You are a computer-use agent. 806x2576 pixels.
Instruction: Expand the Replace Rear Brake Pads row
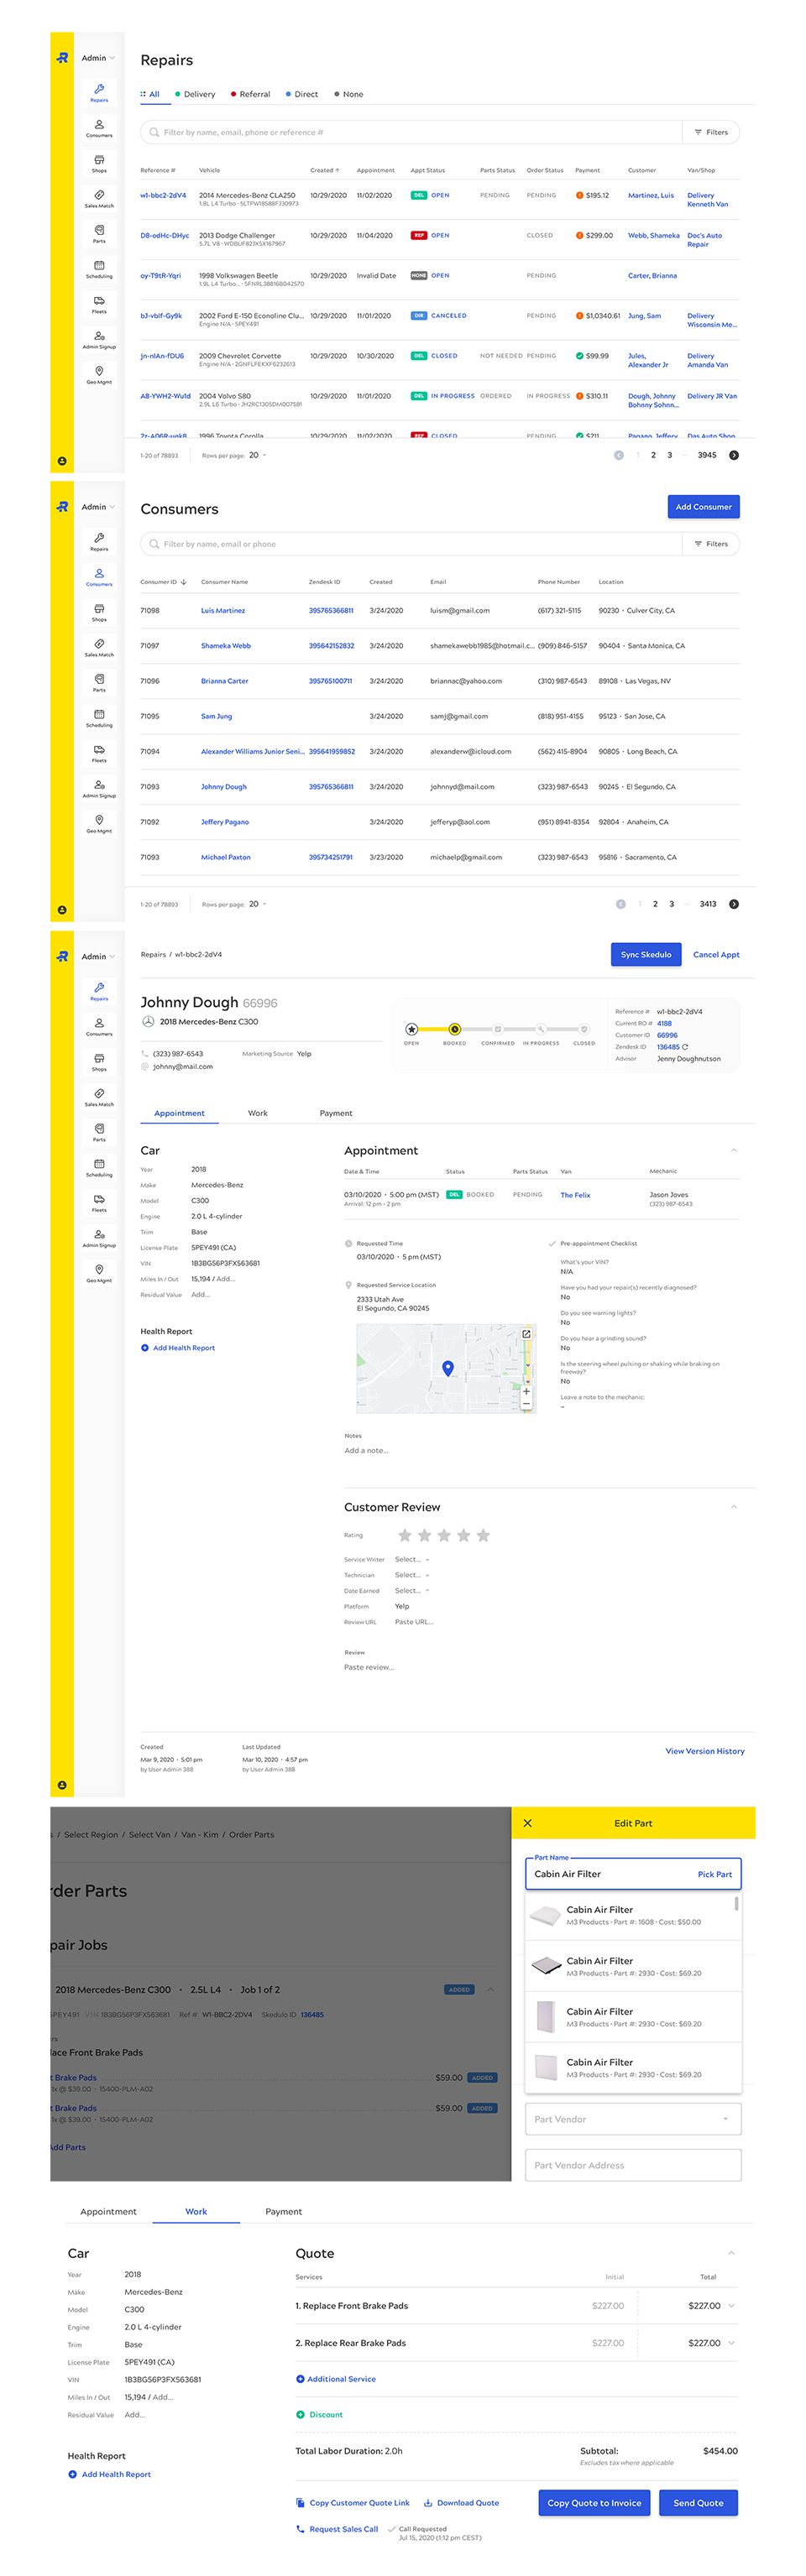[731, 2343]
